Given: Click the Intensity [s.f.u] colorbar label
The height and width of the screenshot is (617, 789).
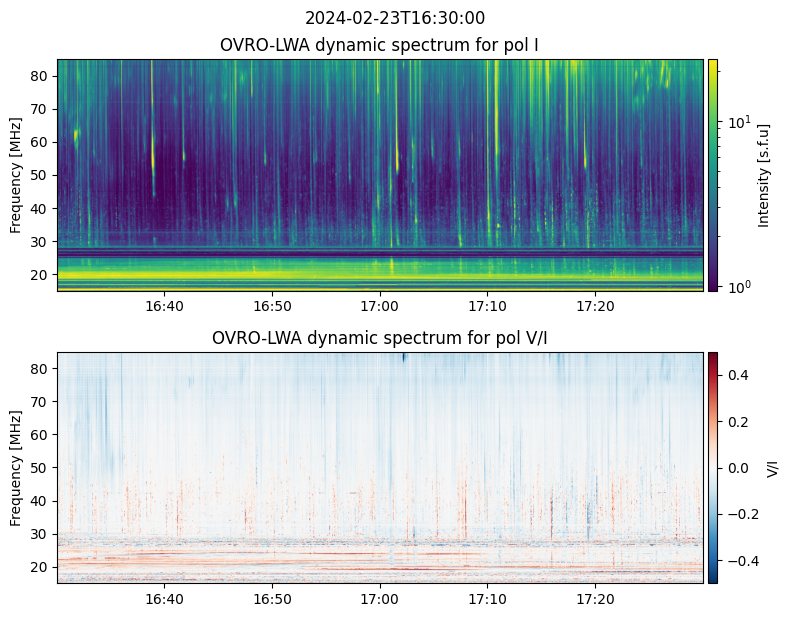Looking at the screenshot, I should tap(765, 175).
